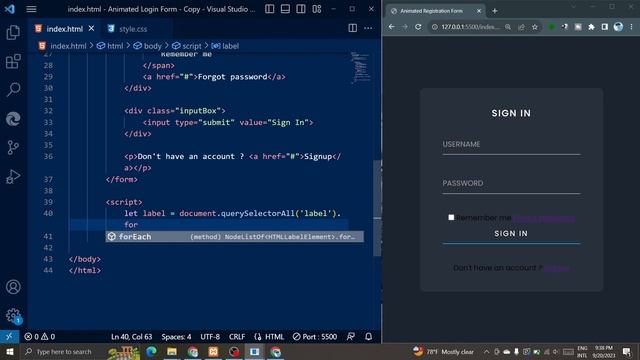Screen dimensions: 640x360
Task: Open the Manage settings gear
Action: pos(13,316)
